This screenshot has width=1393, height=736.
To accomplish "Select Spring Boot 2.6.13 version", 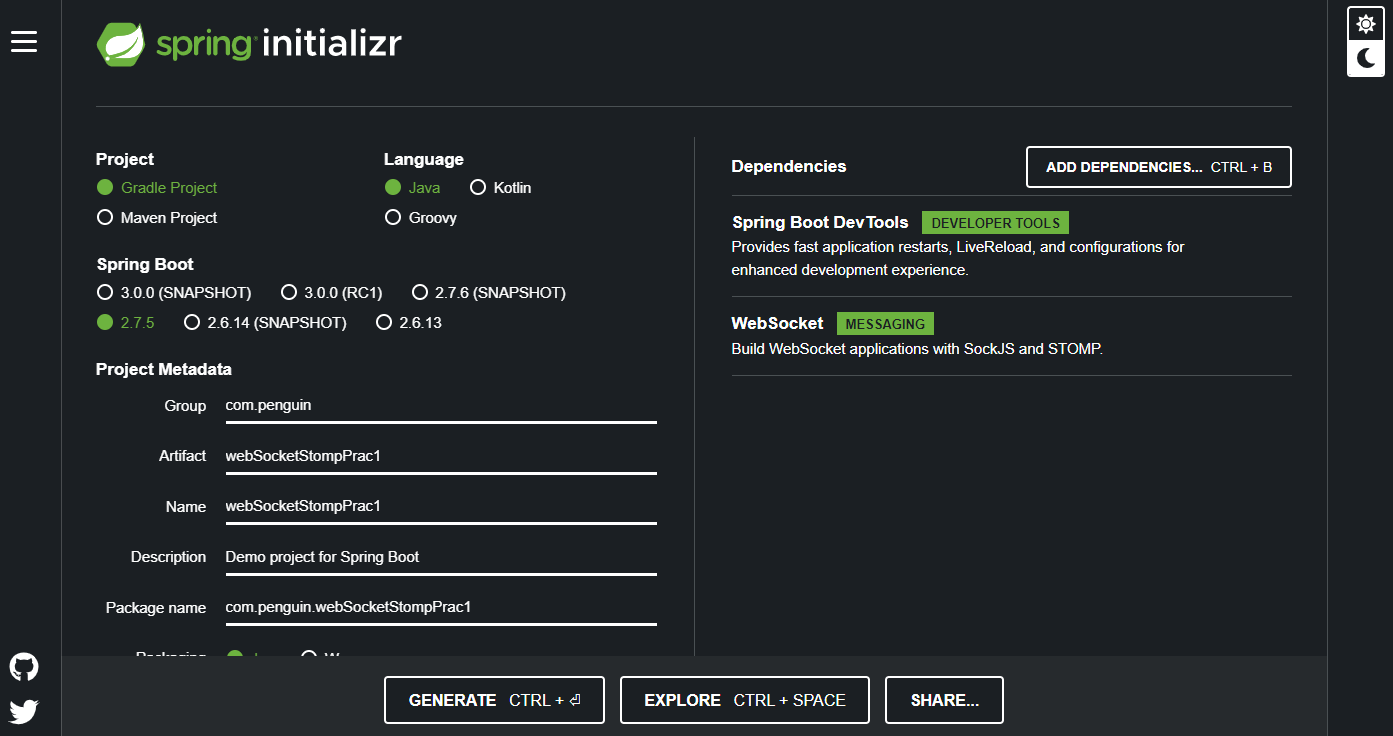I will pos(408,323).
